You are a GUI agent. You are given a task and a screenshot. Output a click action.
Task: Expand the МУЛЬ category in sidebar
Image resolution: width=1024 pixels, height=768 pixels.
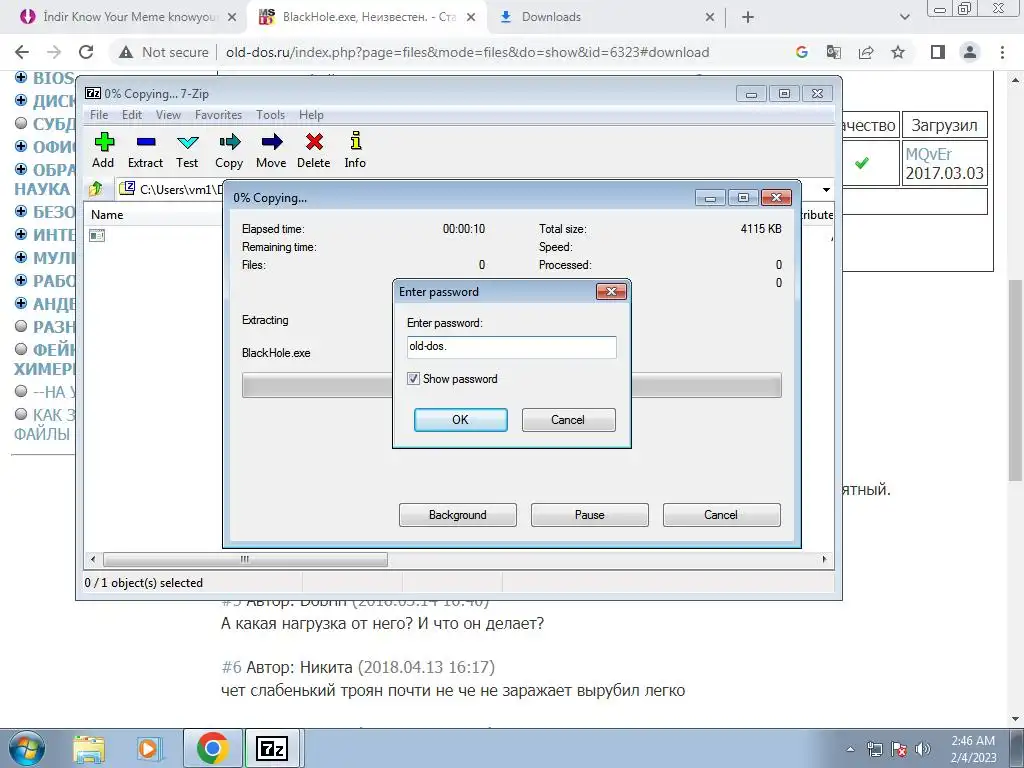21,257
